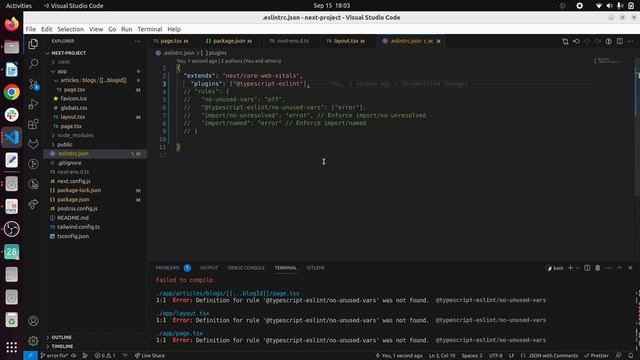Click ./app/layout.tsx link in terminal
The width and height of the screenshot is (640, 360).
pyautogui.click(x=183, y=313)
